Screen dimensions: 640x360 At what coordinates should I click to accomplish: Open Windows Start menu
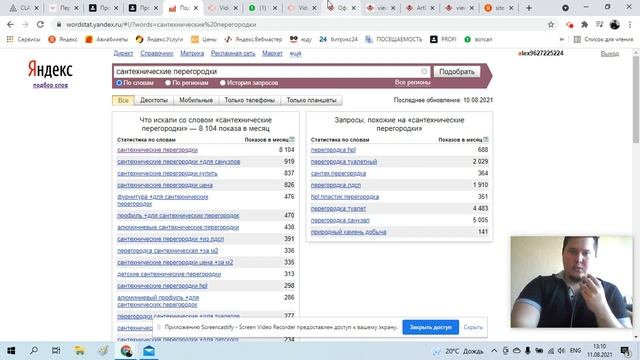[x=11, y=351]
